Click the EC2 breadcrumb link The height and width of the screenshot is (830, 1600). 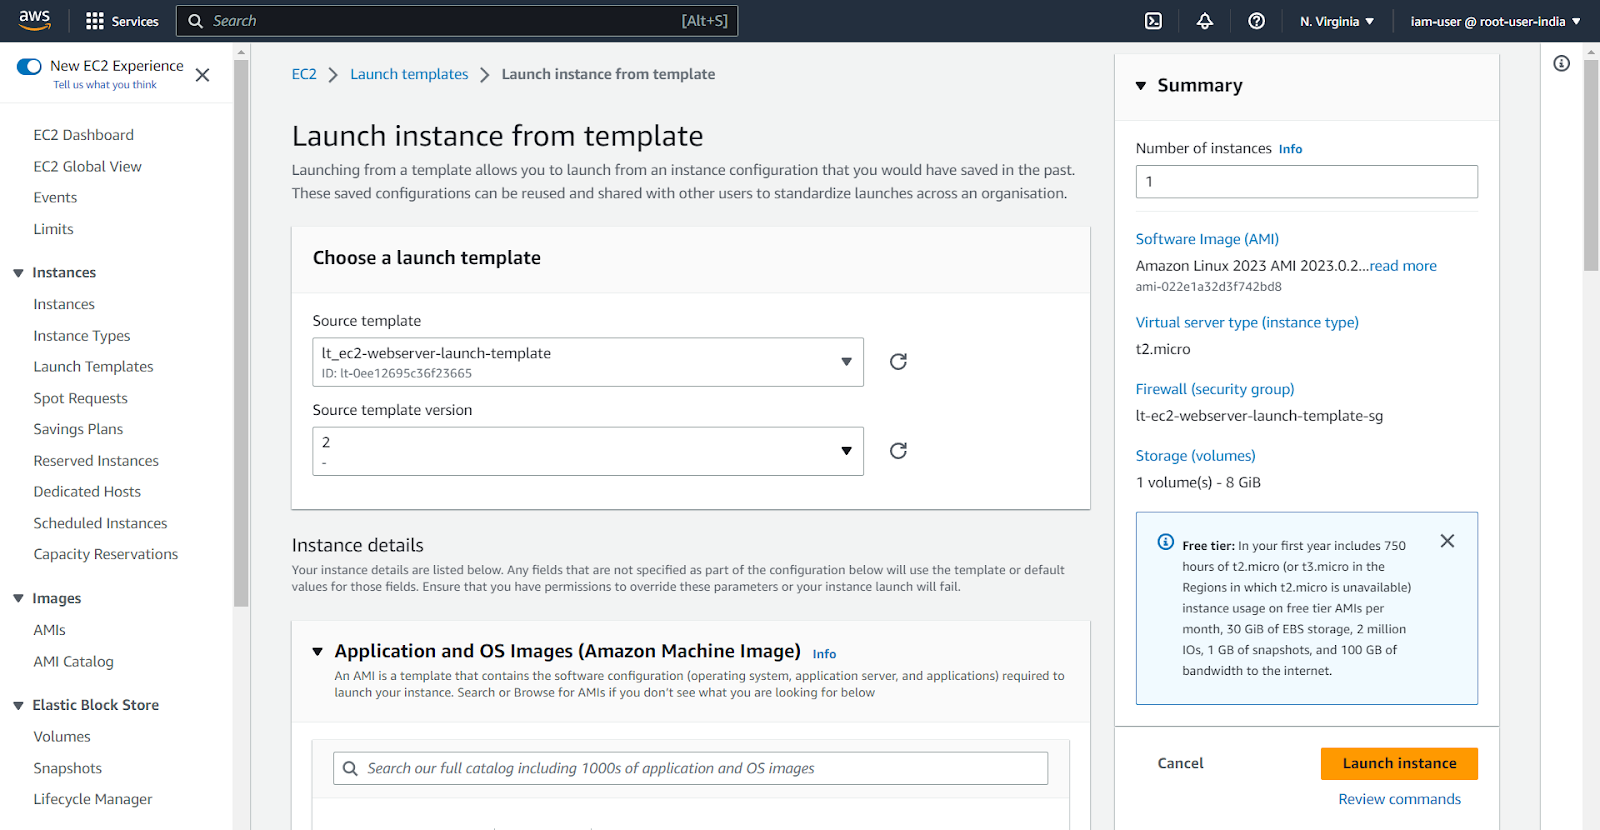(304, 74)
